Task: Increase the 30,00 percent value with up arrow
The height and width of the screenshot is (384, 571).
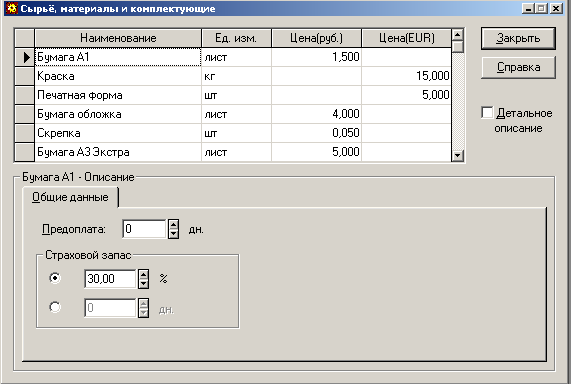Action: 143,274
